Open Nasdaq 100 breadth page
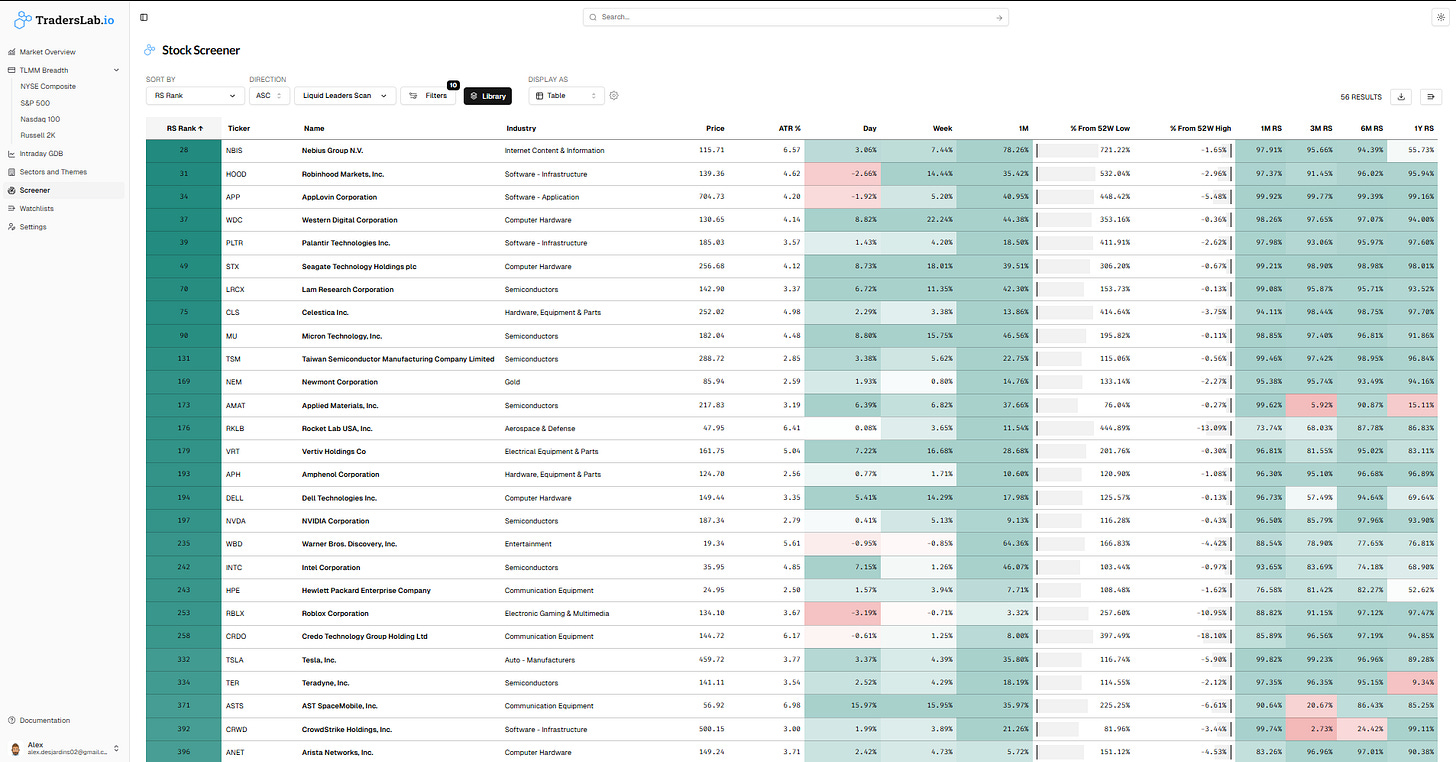 40,119
